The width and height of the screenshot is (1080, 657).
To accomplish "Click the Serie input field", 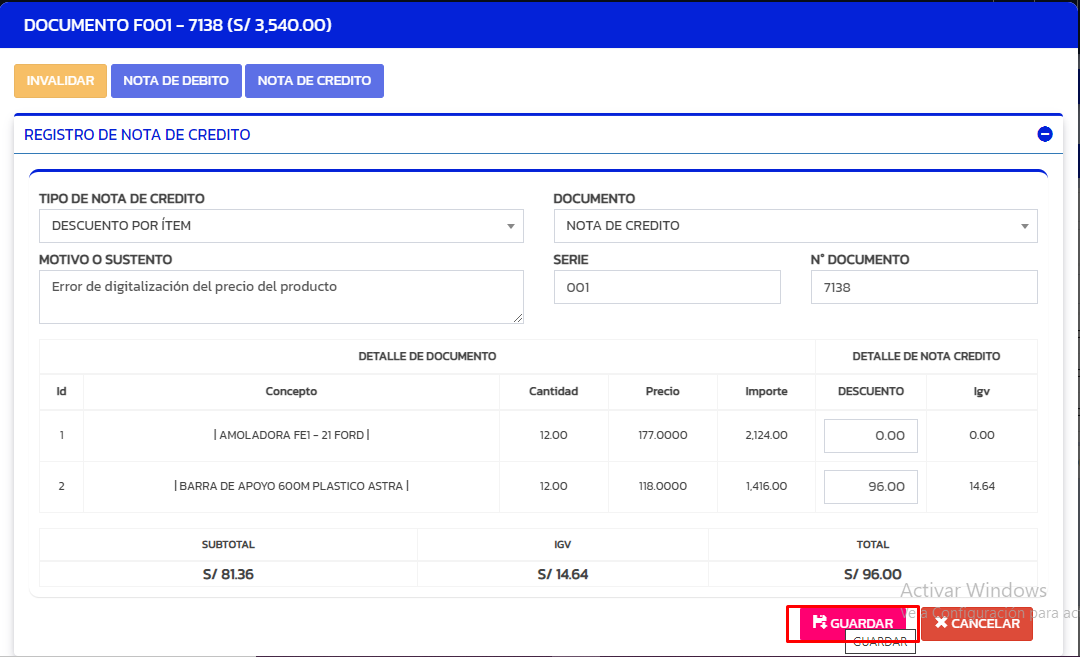I will point(667,287).
